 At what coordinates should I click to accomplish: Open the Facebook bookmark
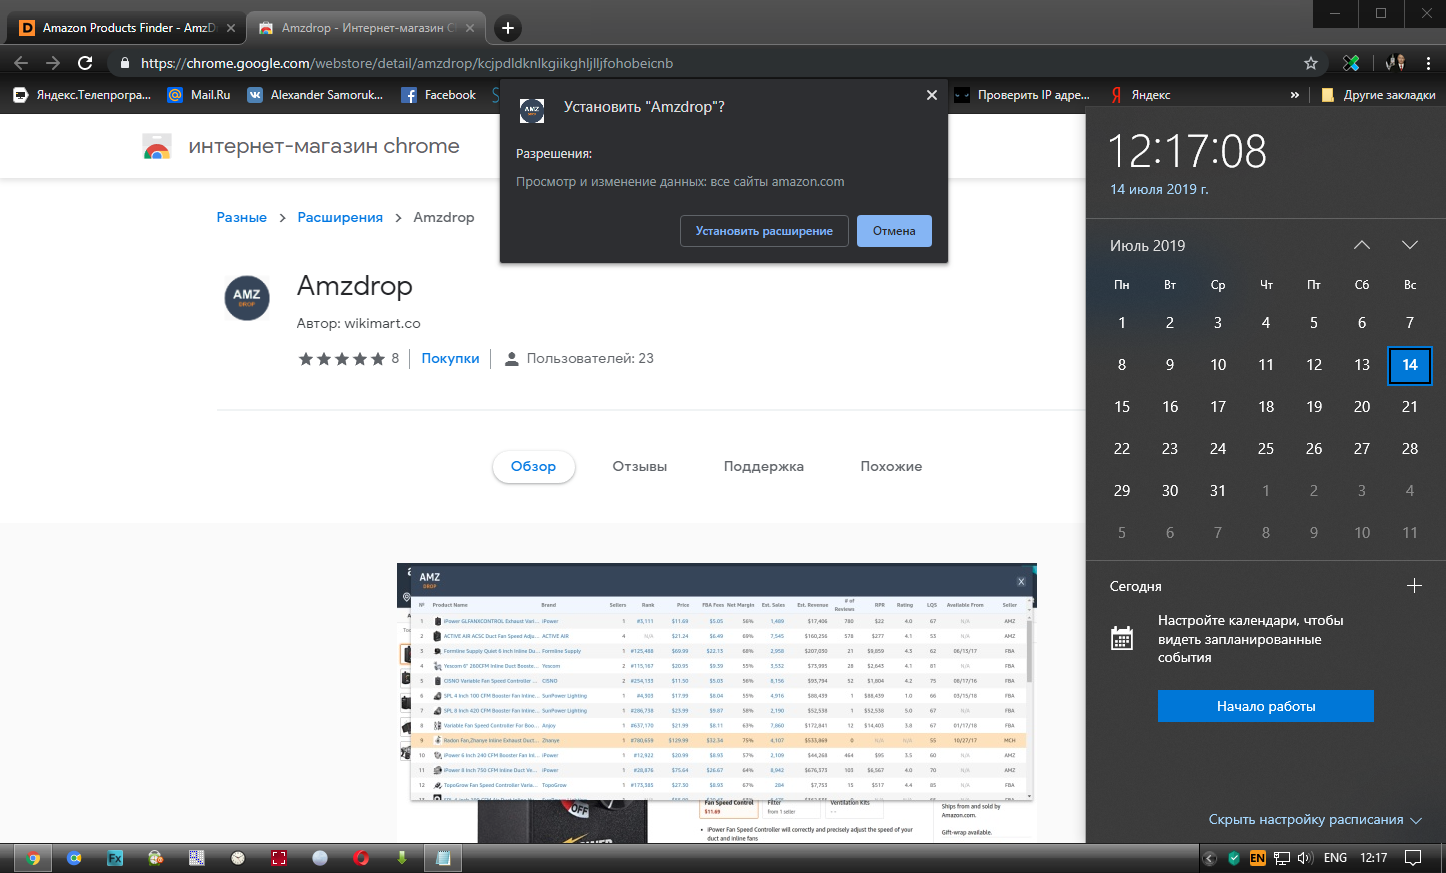click(439, 95)
